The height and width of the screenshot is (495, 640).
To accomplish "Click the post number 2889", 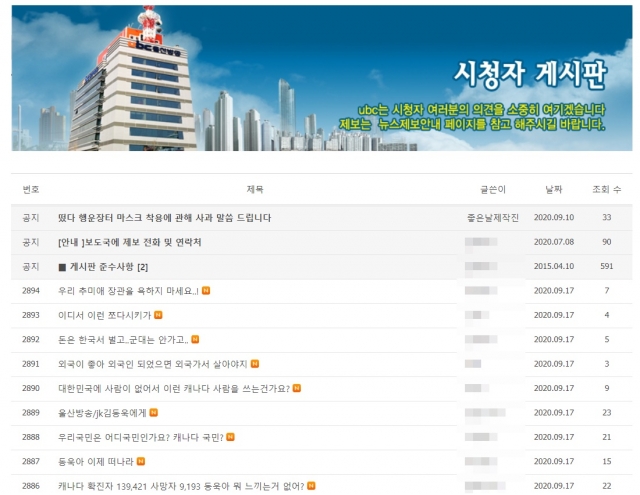I will (x=31, y=413).
